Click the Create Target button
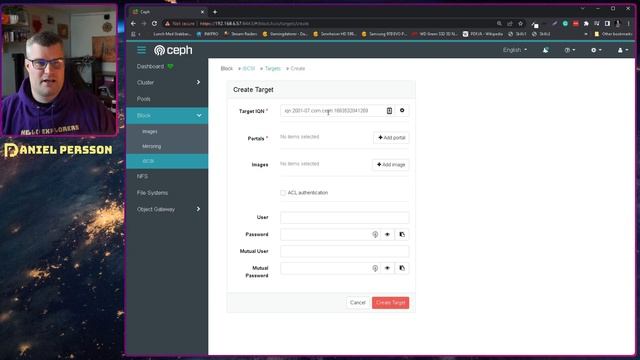640x360 pixels. click(390, 302)
